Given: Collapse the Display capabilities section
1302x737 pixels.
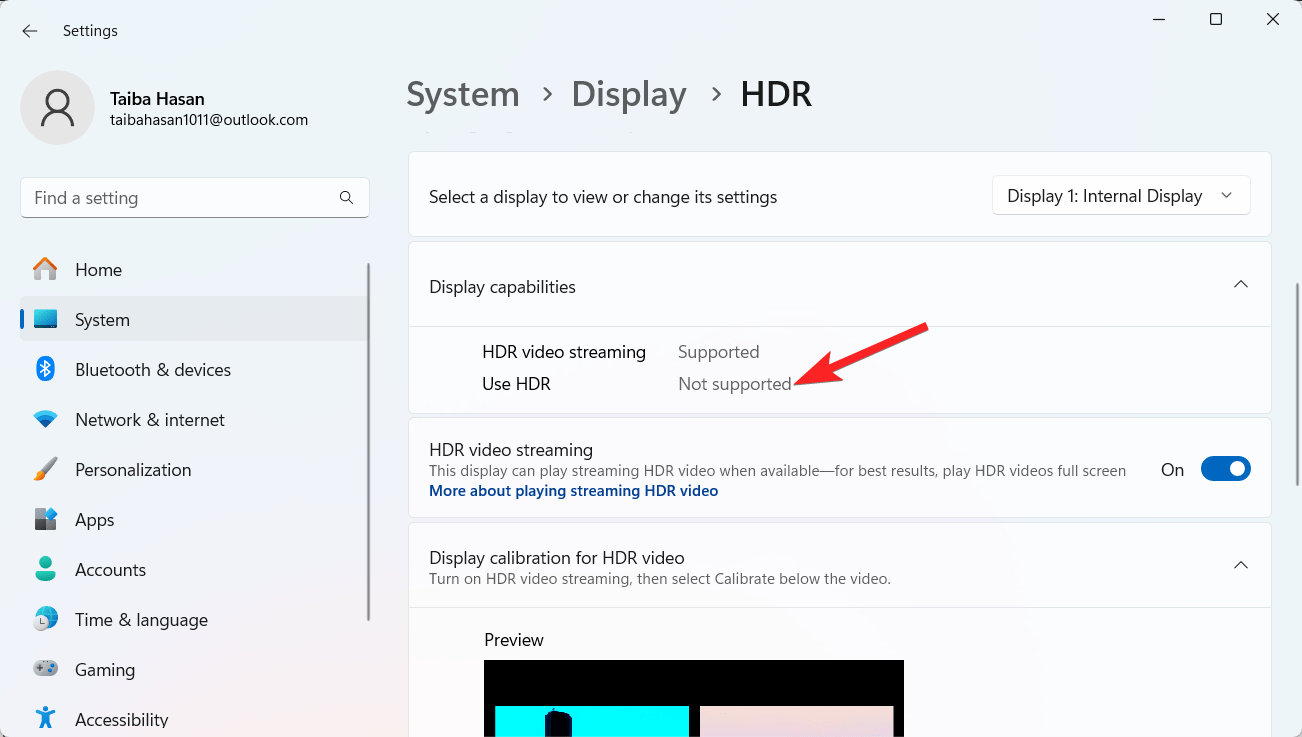Looking at the screenshot, I should (x=1240, y=285).
